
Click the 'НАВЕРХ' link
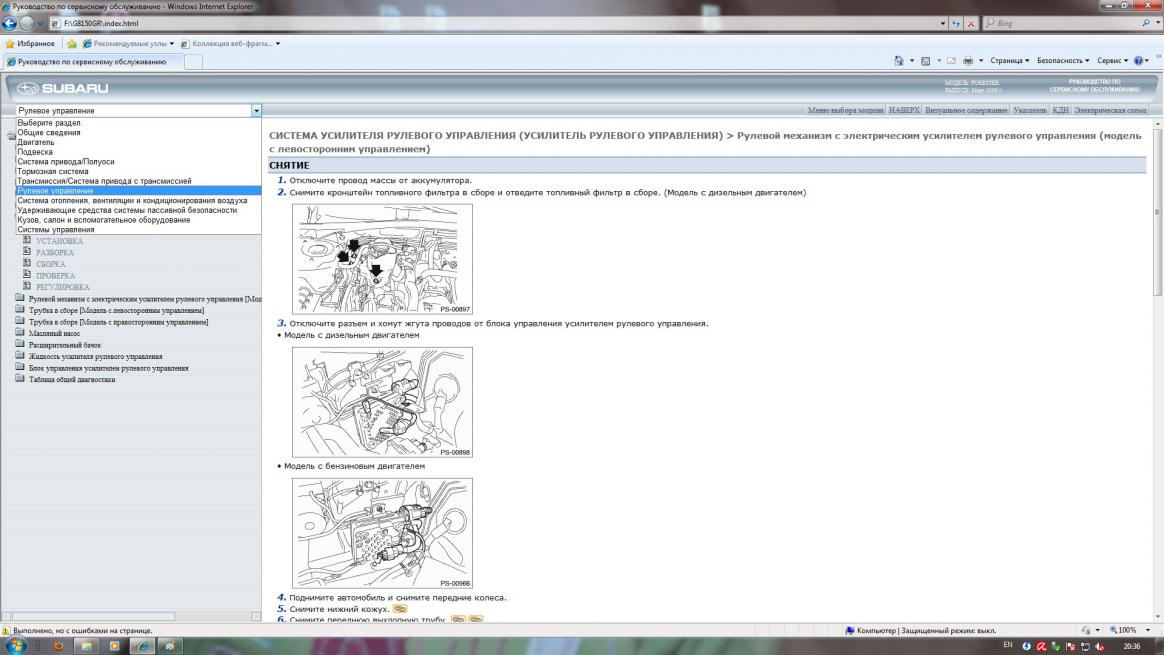click(x=904, y=111)
